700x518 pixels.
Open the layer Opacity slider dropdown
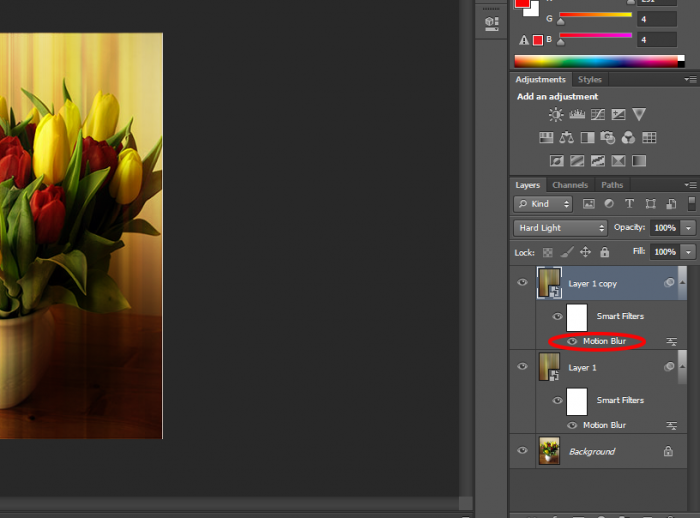tap(689, 228)
